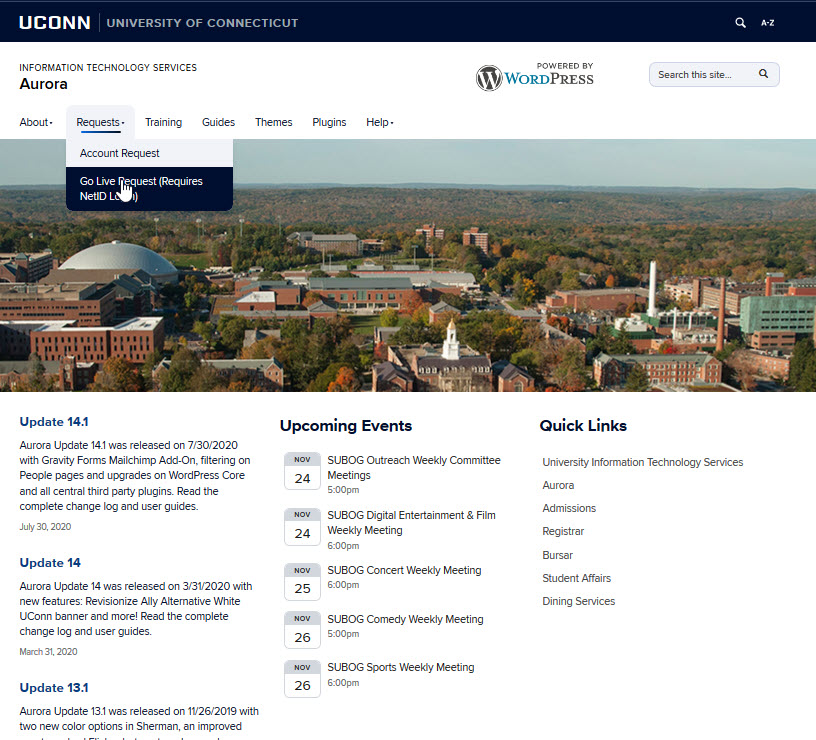Click the WordPress logo

click(534, 76)
